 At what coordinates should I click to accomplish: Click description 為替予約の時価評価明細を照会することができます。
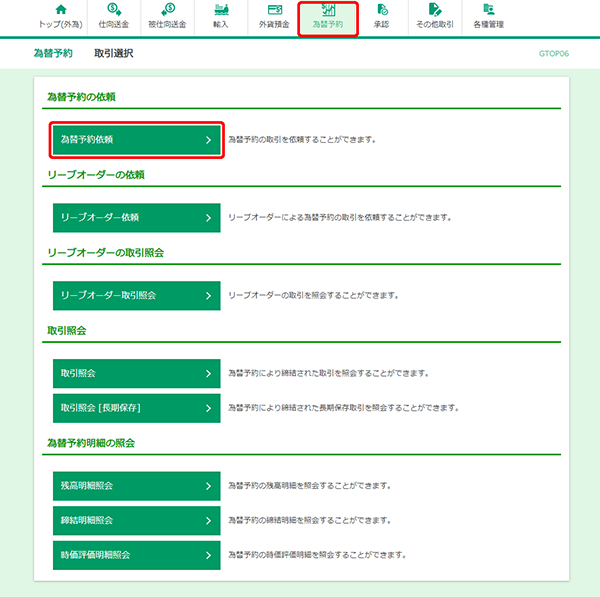317,555
